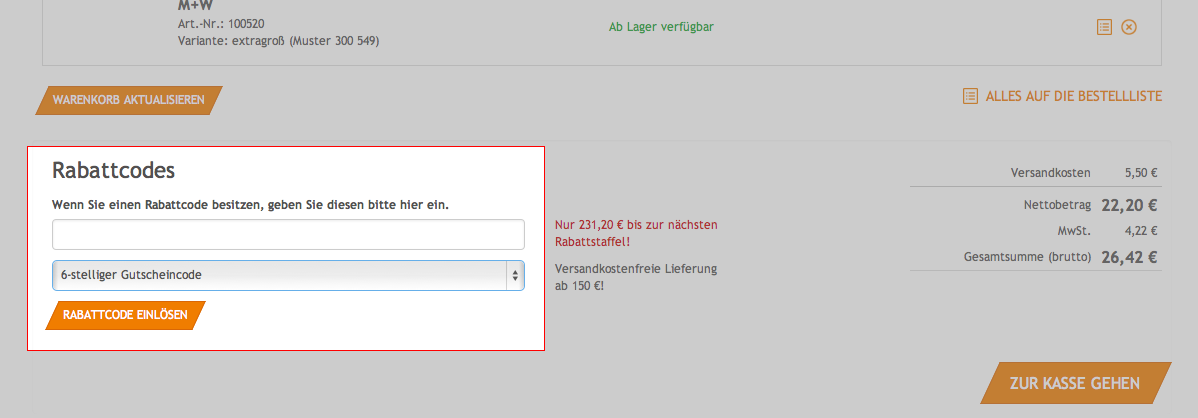
Task: Click the red Rabattstaffel notice text
Action: click(x=635, y=233)
